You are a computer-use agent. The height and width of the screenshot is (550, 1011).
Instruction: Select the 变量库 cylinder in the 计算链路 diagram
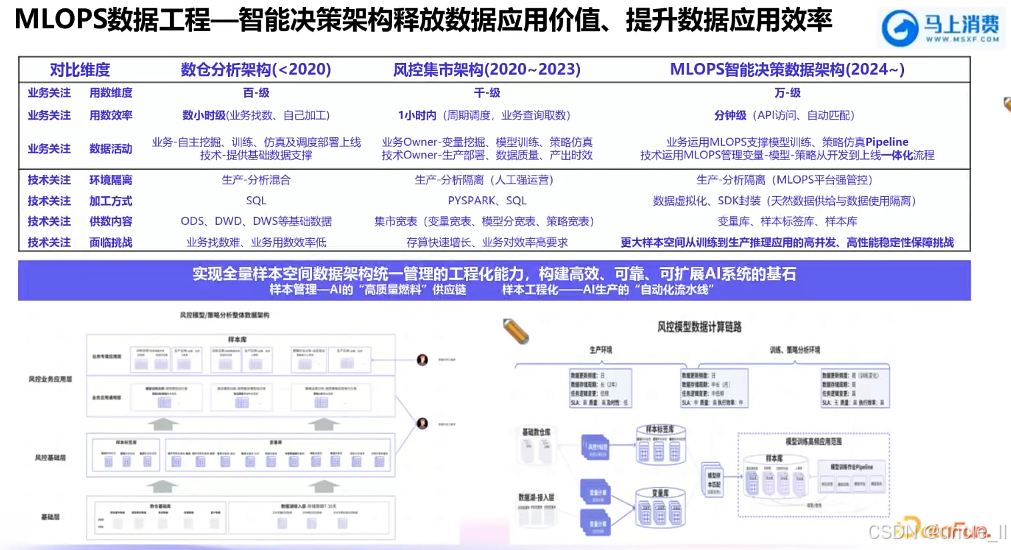pos(660,507)
